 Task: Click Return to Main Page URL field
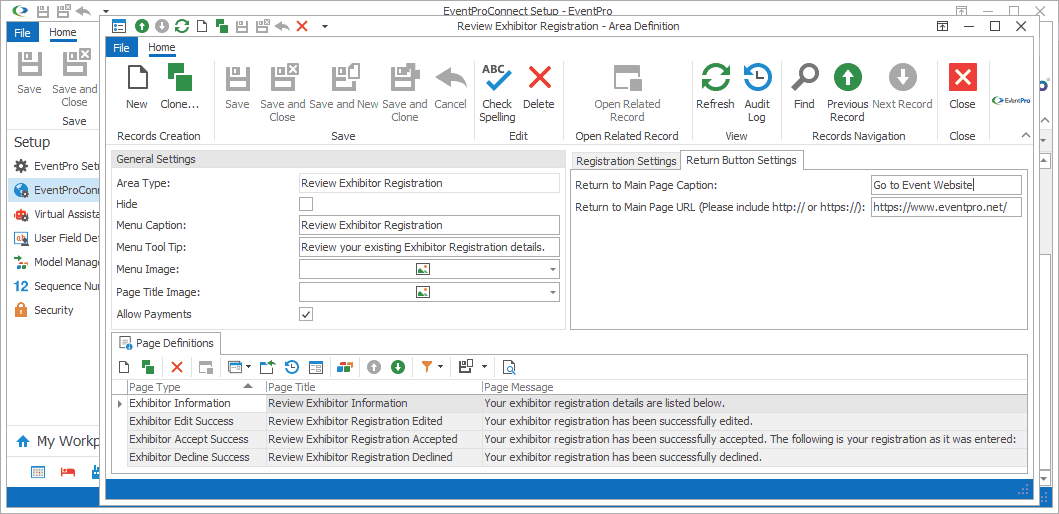click(946, 207)
